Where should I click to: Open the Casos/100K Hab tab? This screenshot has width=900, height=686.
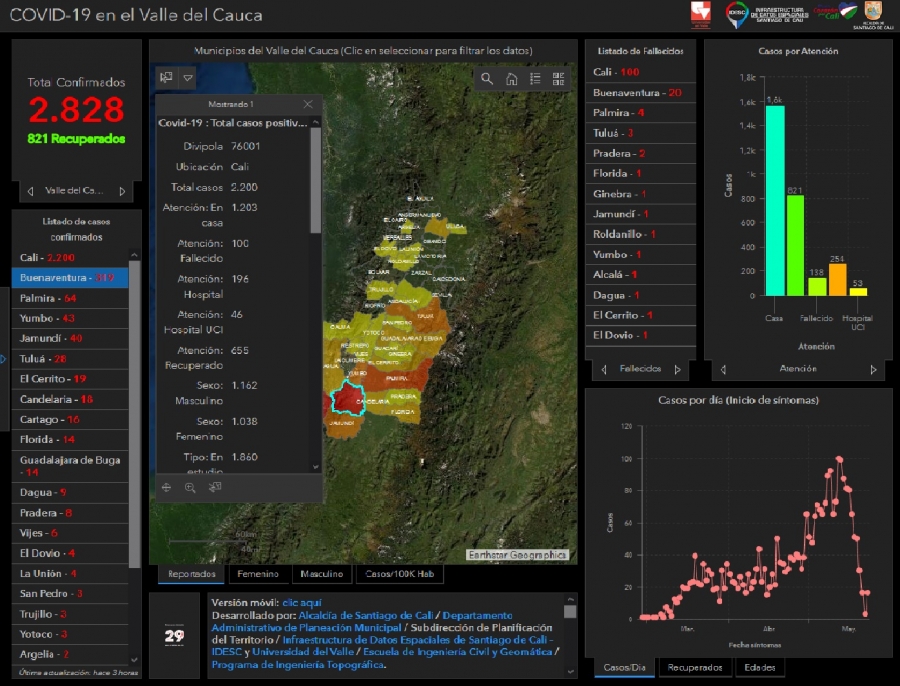(399, 574)
